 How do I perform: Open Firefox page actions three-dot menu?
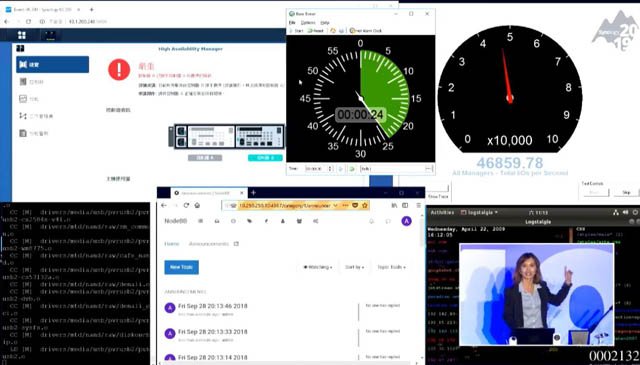coord(345,205)
